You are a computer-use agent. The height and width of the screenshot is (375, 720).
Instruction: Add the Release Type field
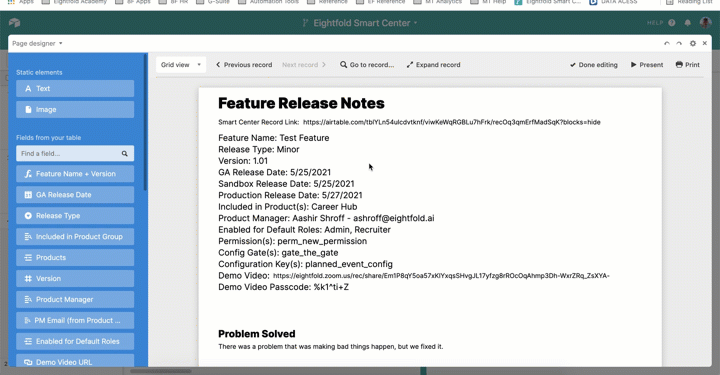pyautogui.click(x=75, y=216)
